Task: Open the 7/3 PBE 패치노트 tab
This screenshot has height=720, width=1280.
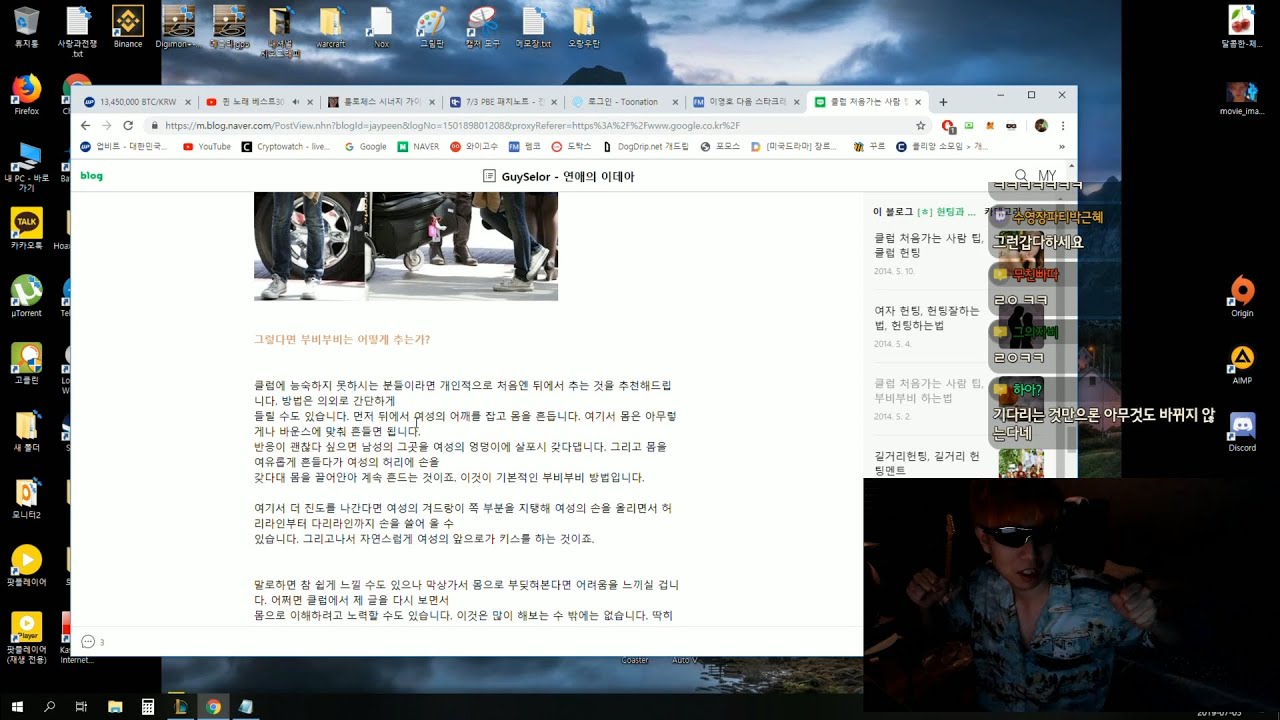Action: pos(502,102)
